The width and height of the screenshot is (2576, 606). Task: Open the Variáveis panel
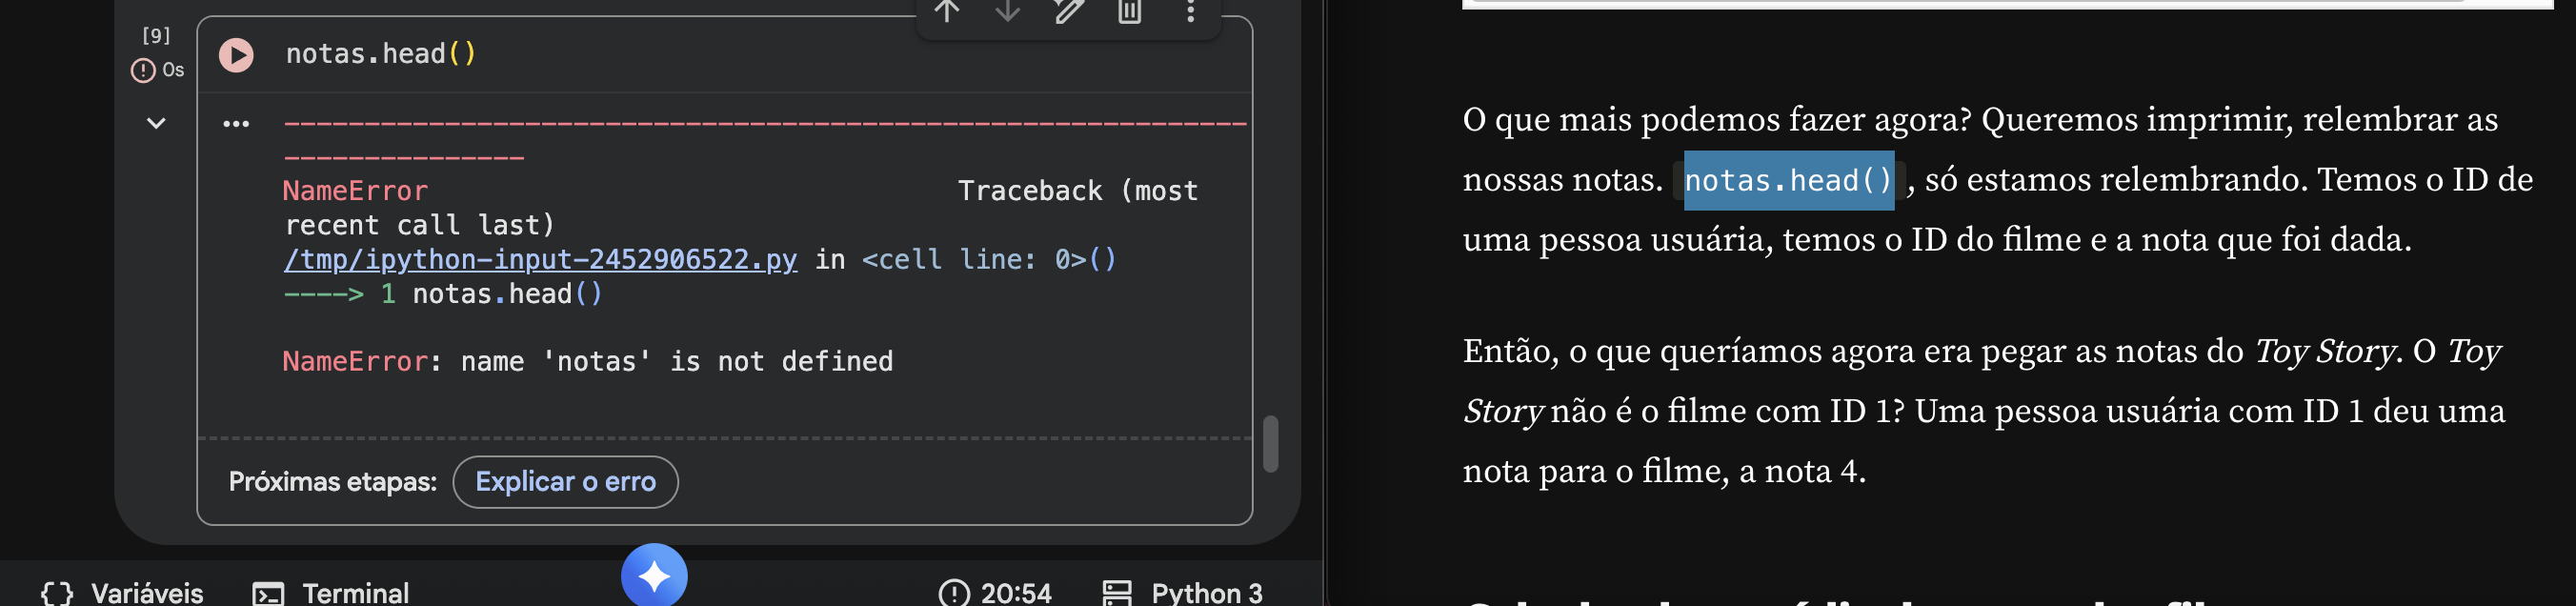coord(122,592)
